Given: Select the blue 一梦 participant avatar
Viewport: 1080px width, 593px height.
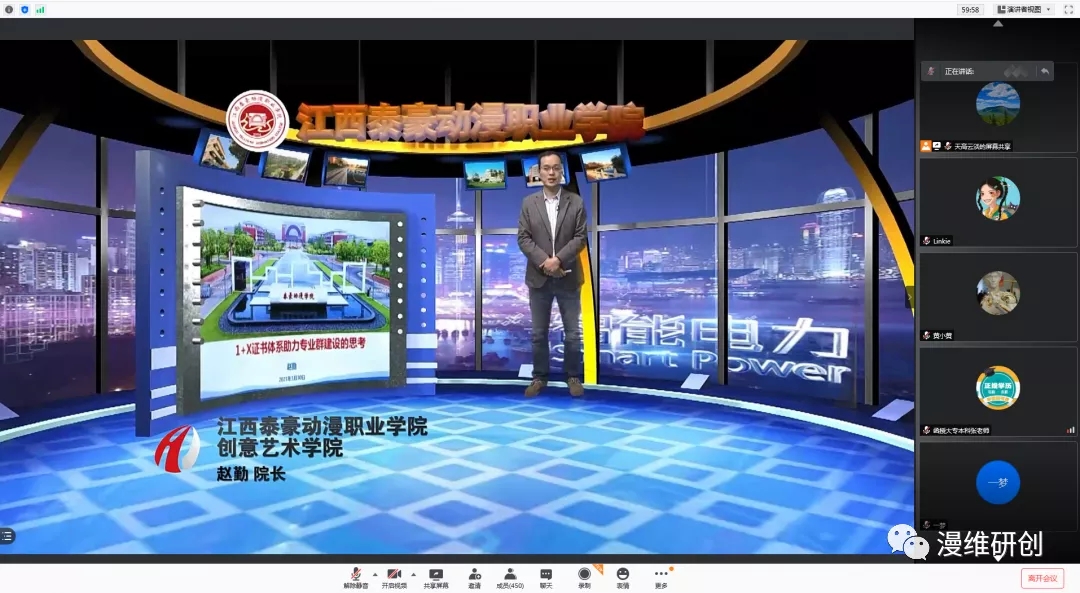Looking at the screenshot, I should pos(997,482).
